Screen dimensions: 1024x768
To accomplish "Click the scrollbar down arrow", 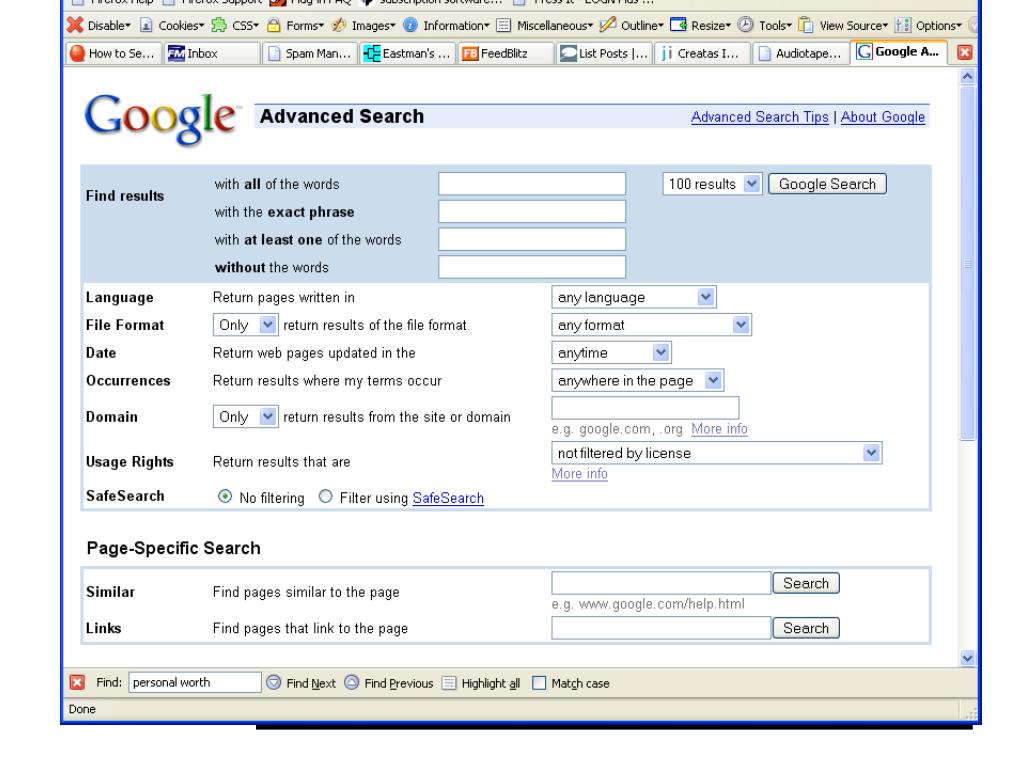I will 967,658.
